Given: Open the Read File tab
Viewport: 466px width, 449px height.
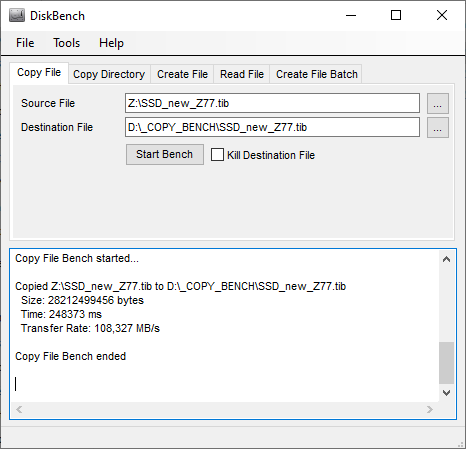Looking at the screenshot, I should (x=242, y=74).
